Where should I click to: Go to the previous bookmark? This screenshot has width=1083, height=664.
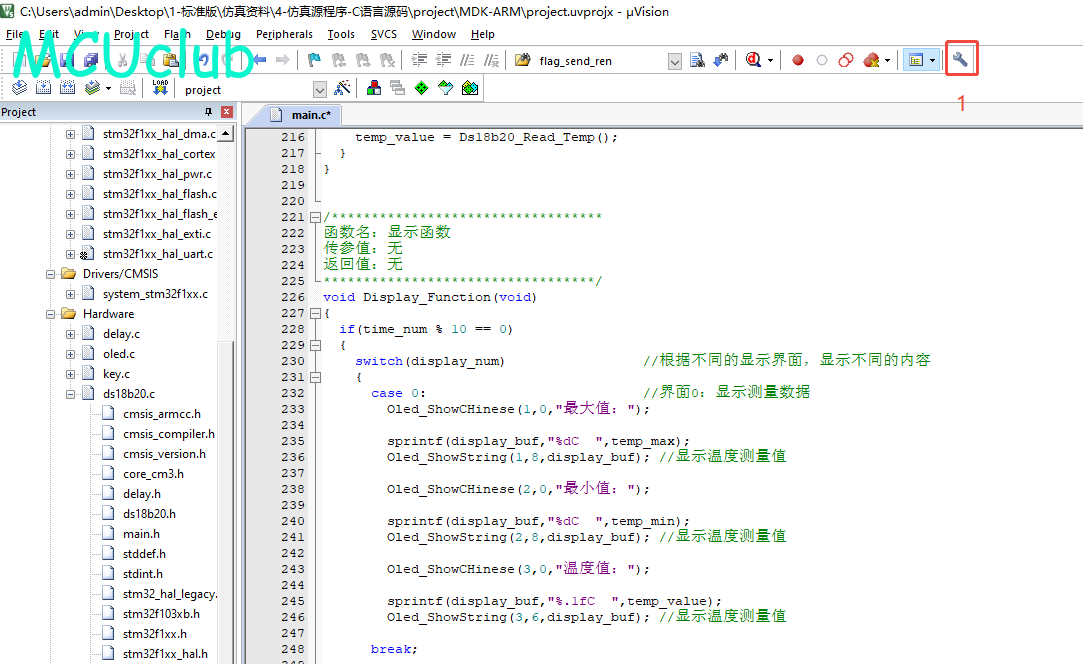pyautogui.click(x=338, y=60)
